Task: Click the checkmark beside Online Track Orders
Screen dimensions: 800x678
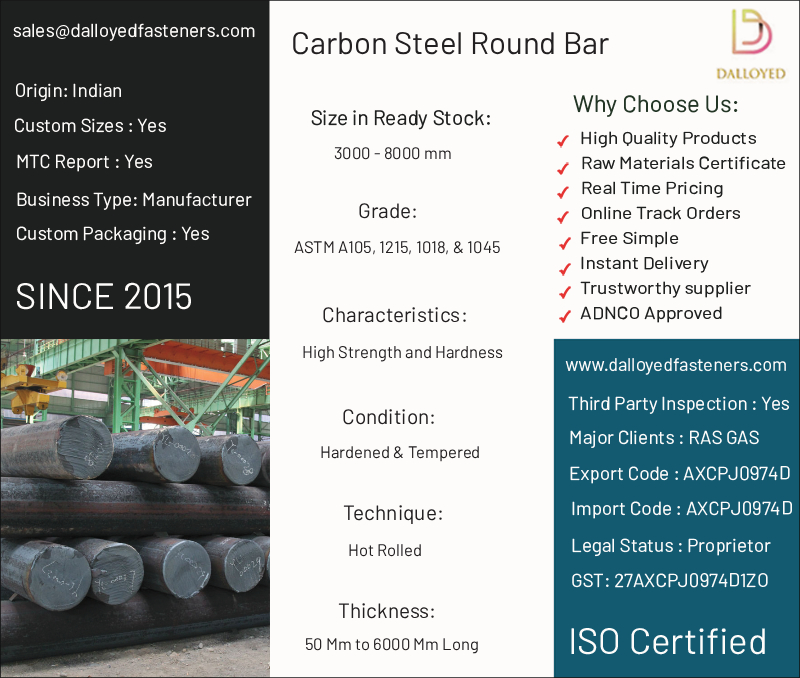Action: point(563,217)
